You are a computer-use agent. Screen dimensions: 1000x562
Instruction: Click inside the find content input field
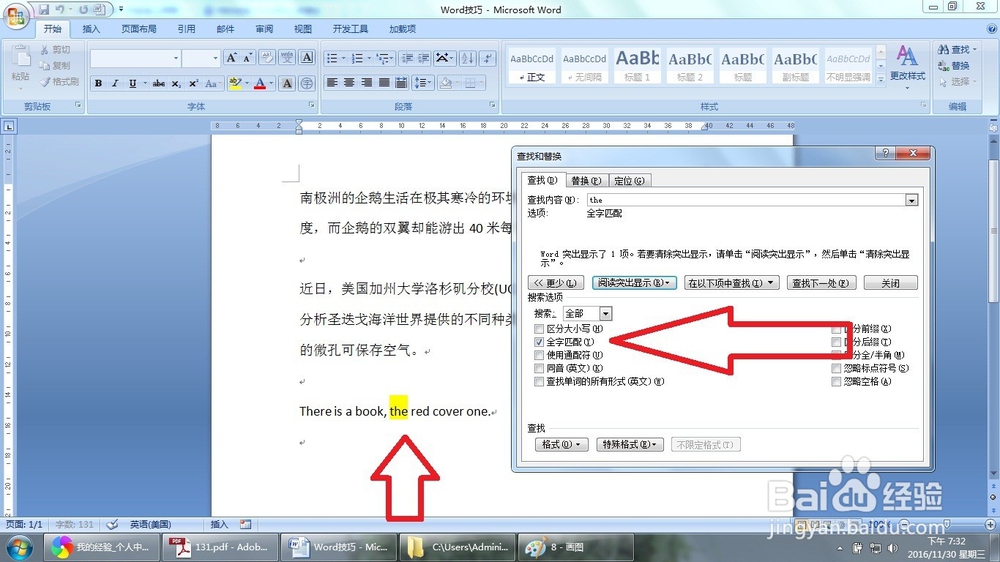point(746,200)
